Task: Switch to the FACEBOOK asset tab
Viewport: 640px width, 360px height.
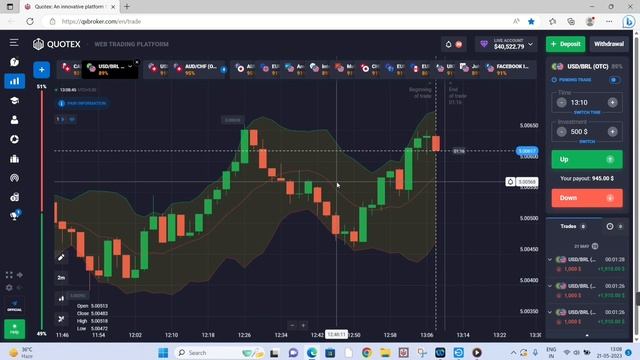Action: tap(510, 69)
